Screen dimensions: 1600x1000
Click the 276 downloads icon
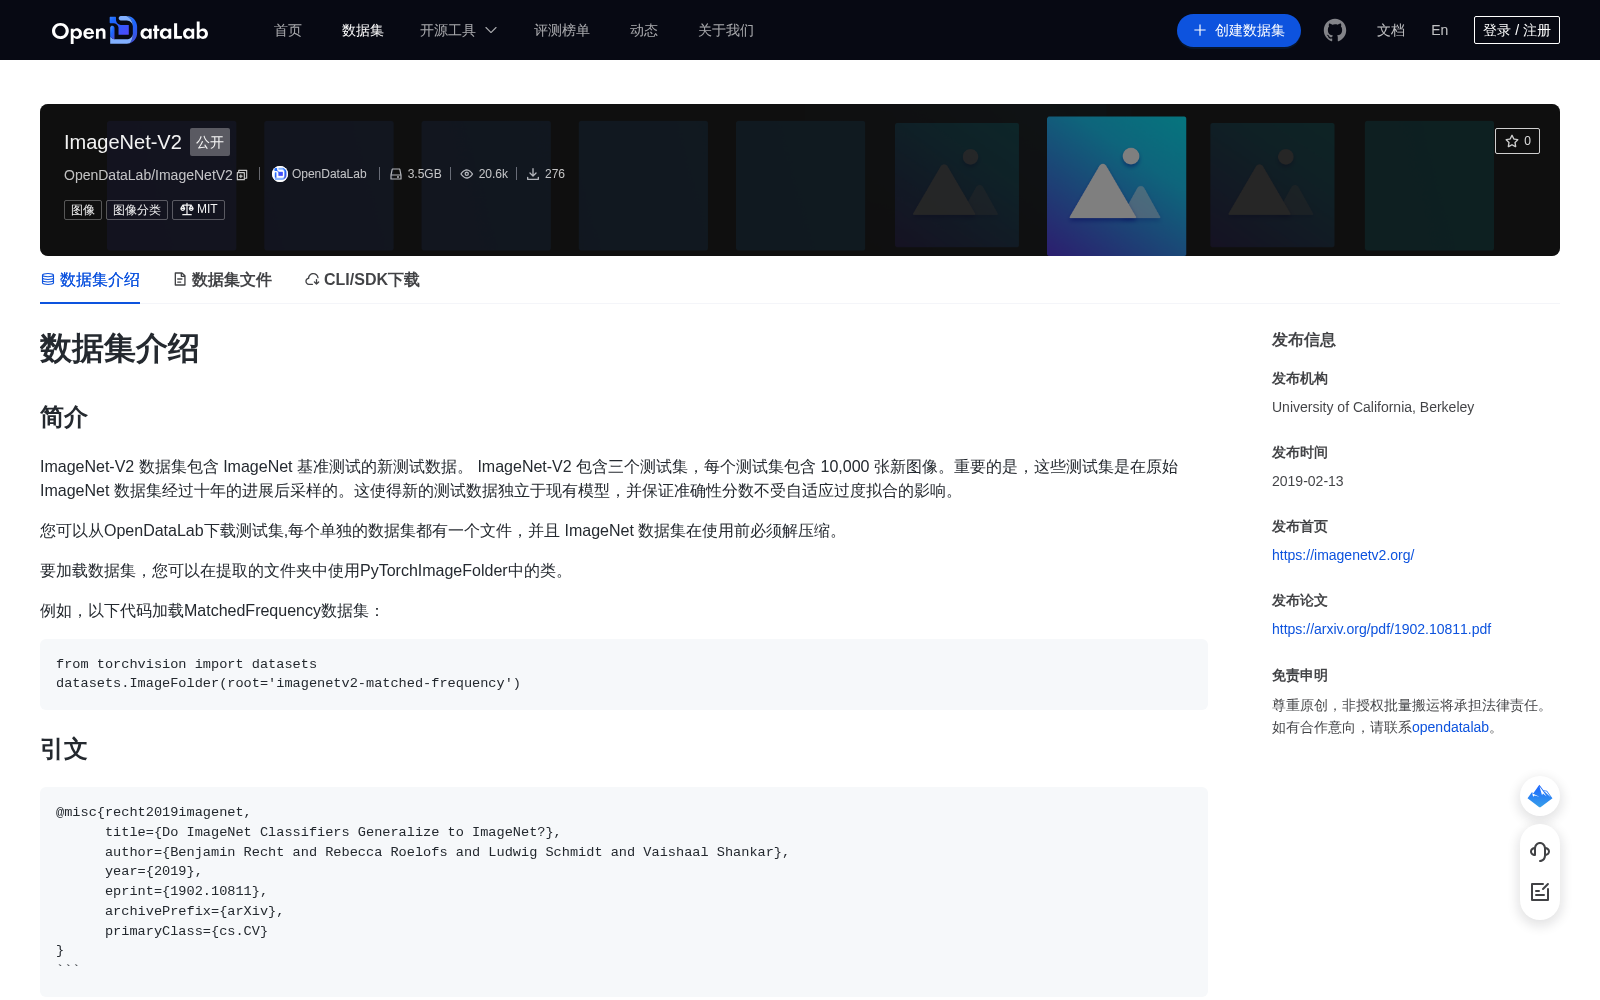coord(533,174)
